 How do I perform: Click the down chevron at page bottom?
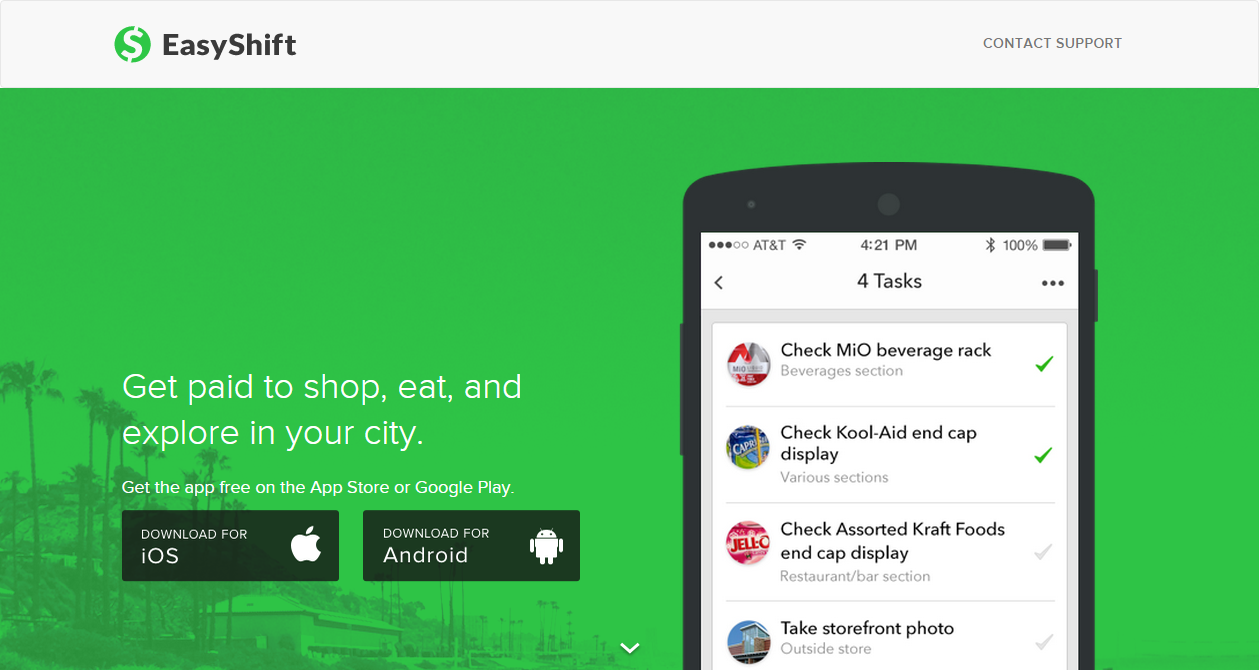630,648
